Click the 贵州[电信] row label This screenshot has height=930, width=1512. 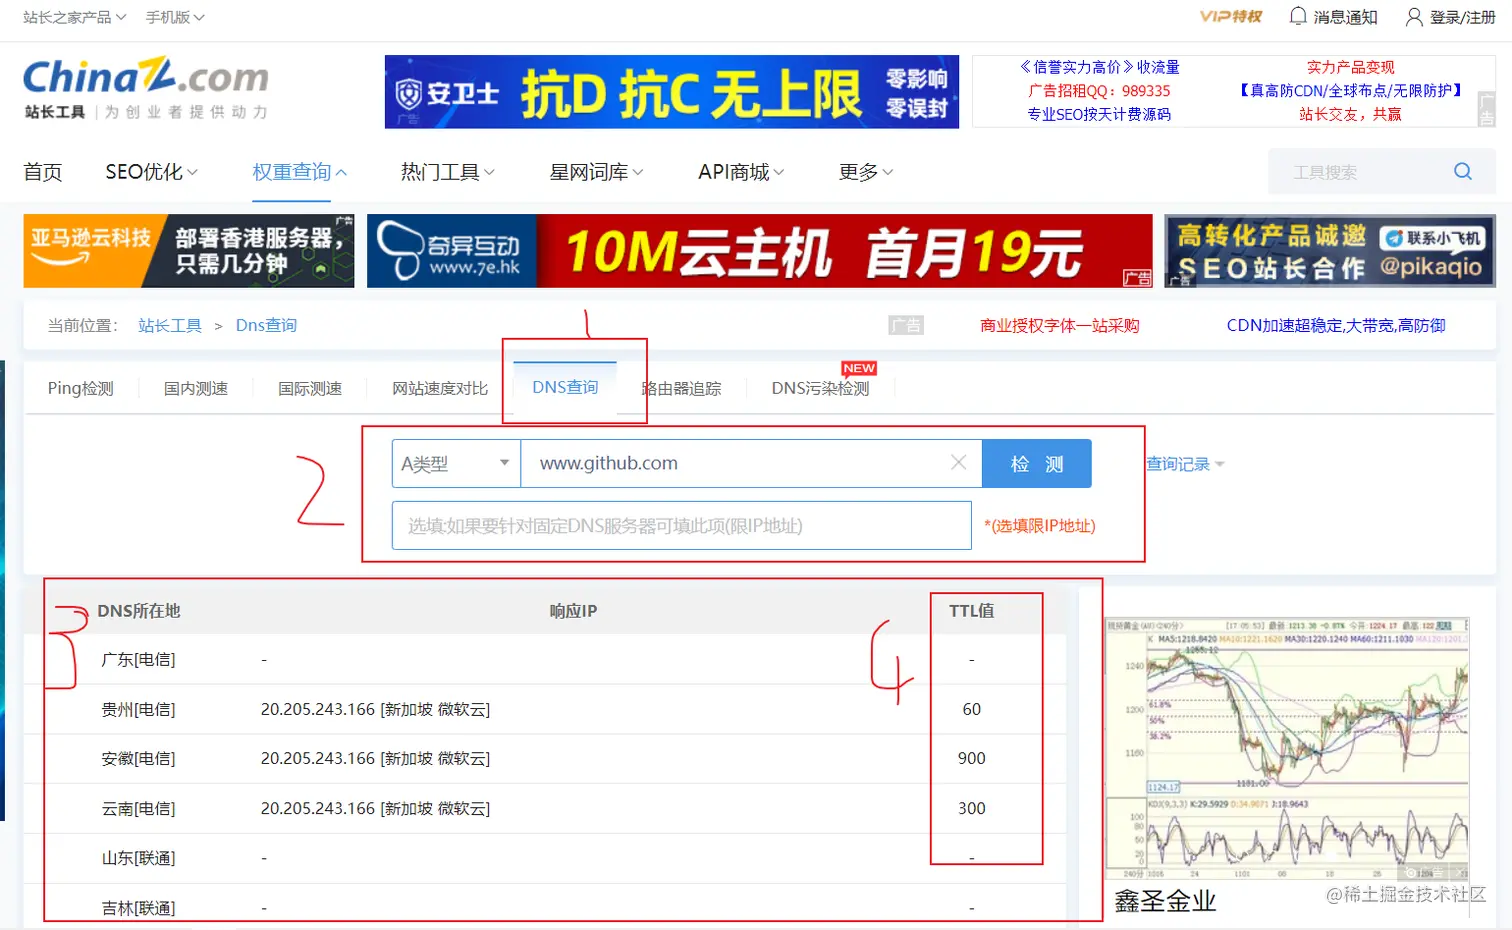[x=138, y=709]
